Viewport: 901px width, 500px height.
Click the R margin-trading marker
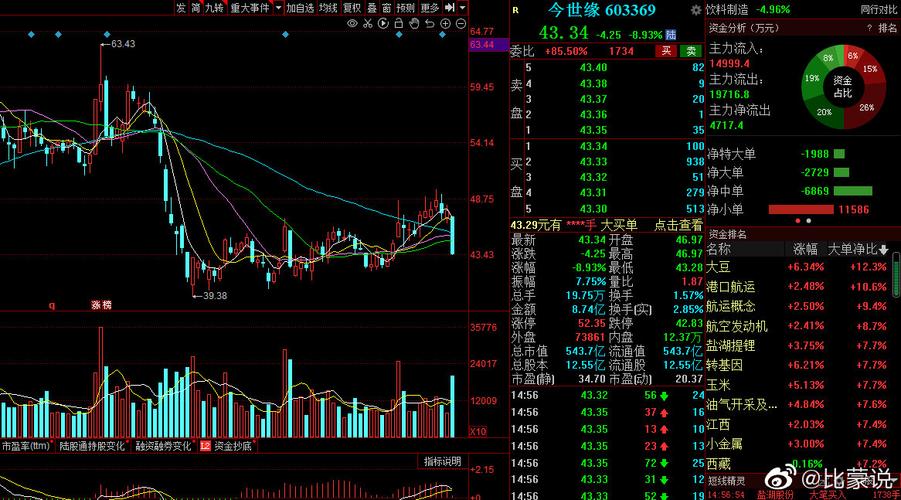(515, 10)
